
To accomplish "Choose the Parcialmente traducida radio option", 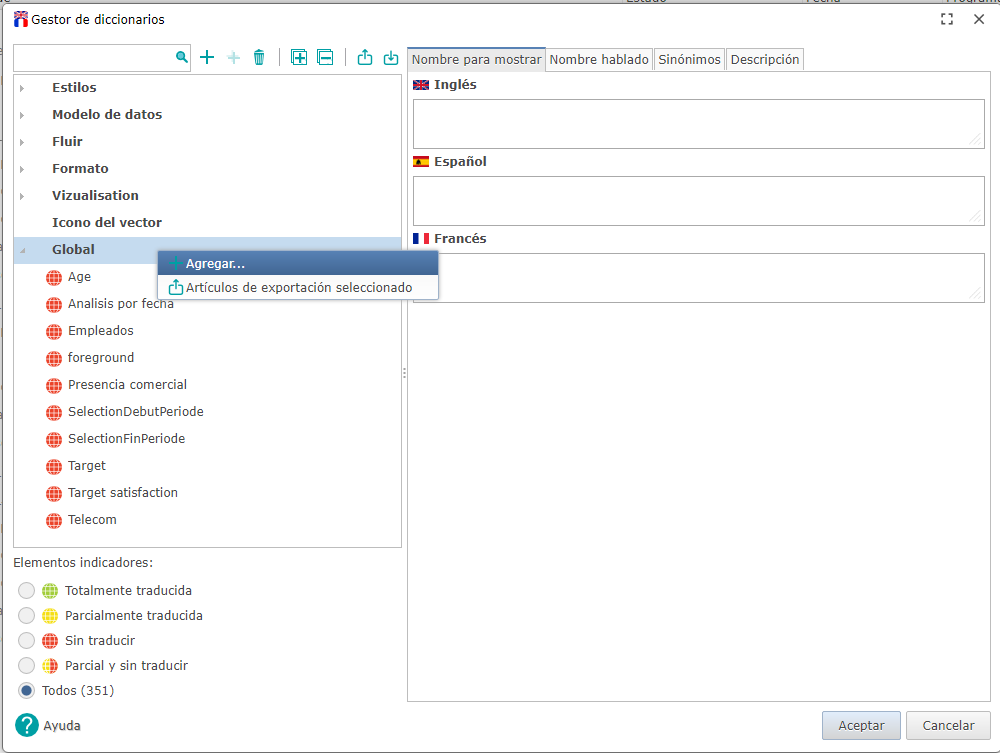I will (x=27, y=616).
